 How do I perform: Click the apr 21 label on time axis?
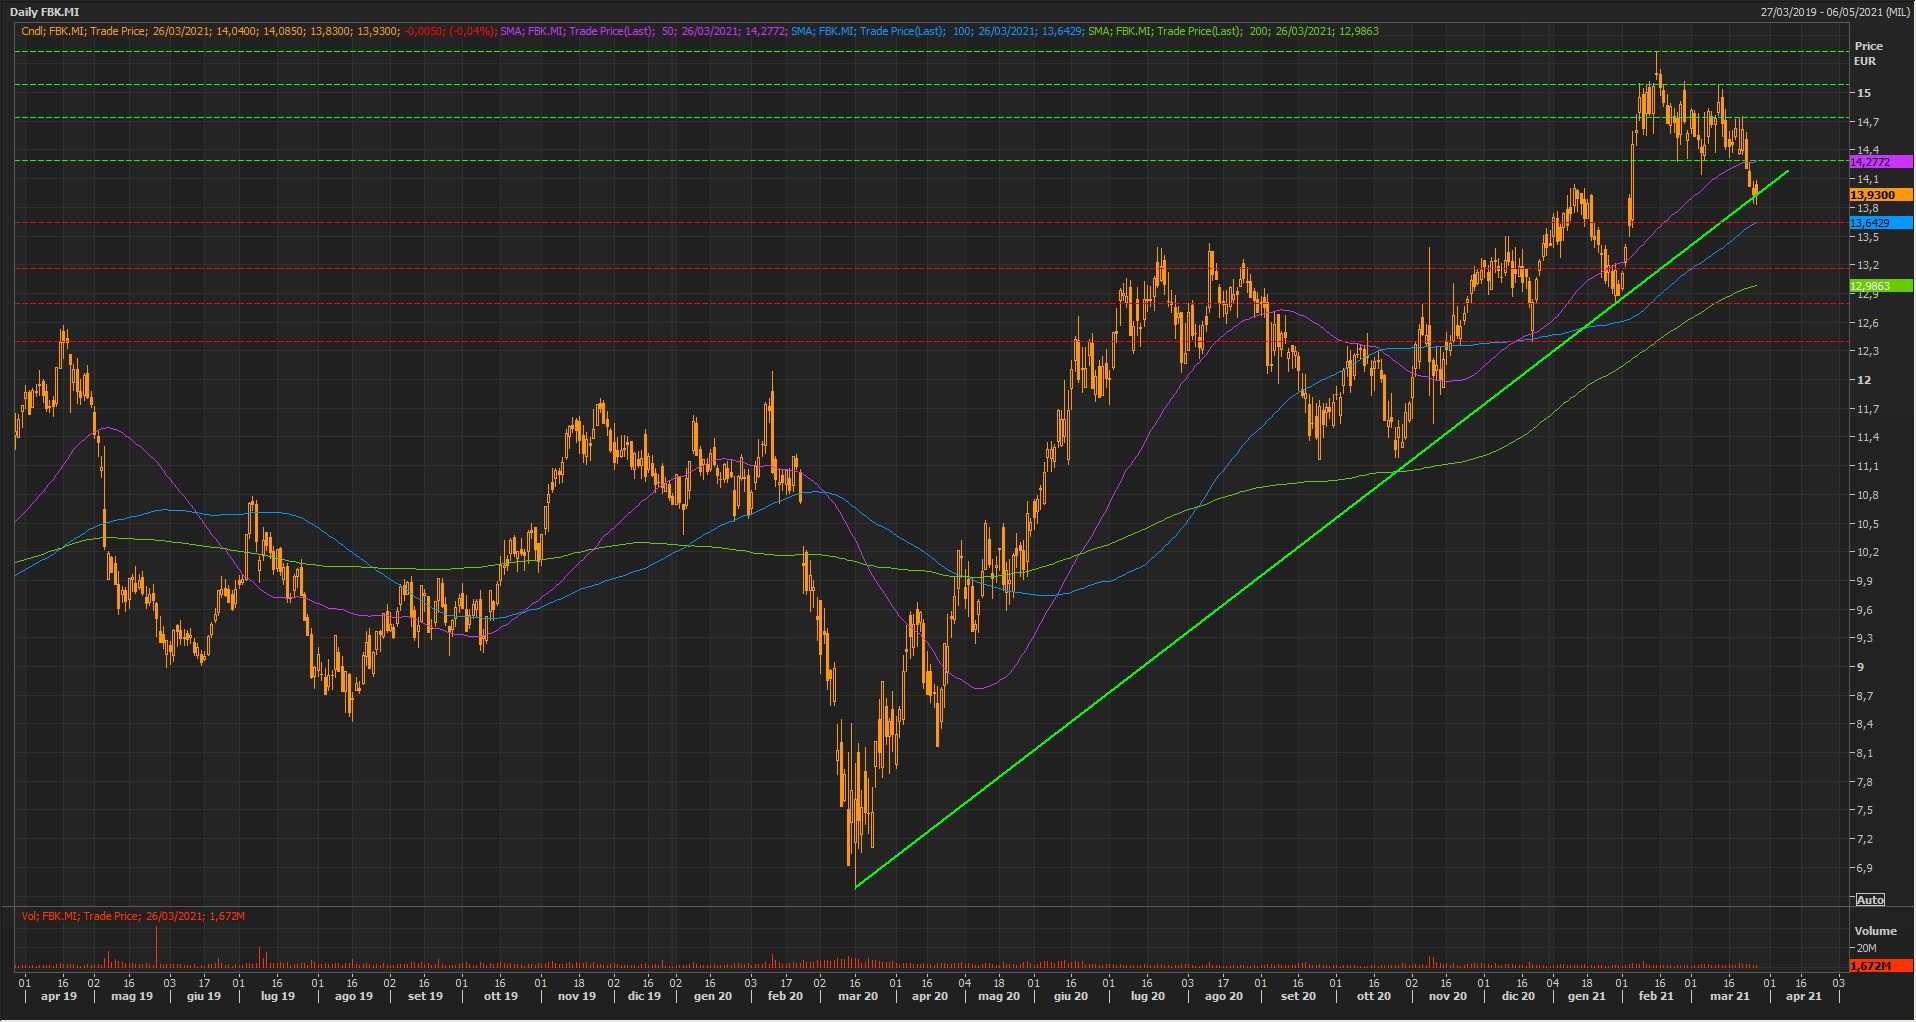click(1803, 996)
